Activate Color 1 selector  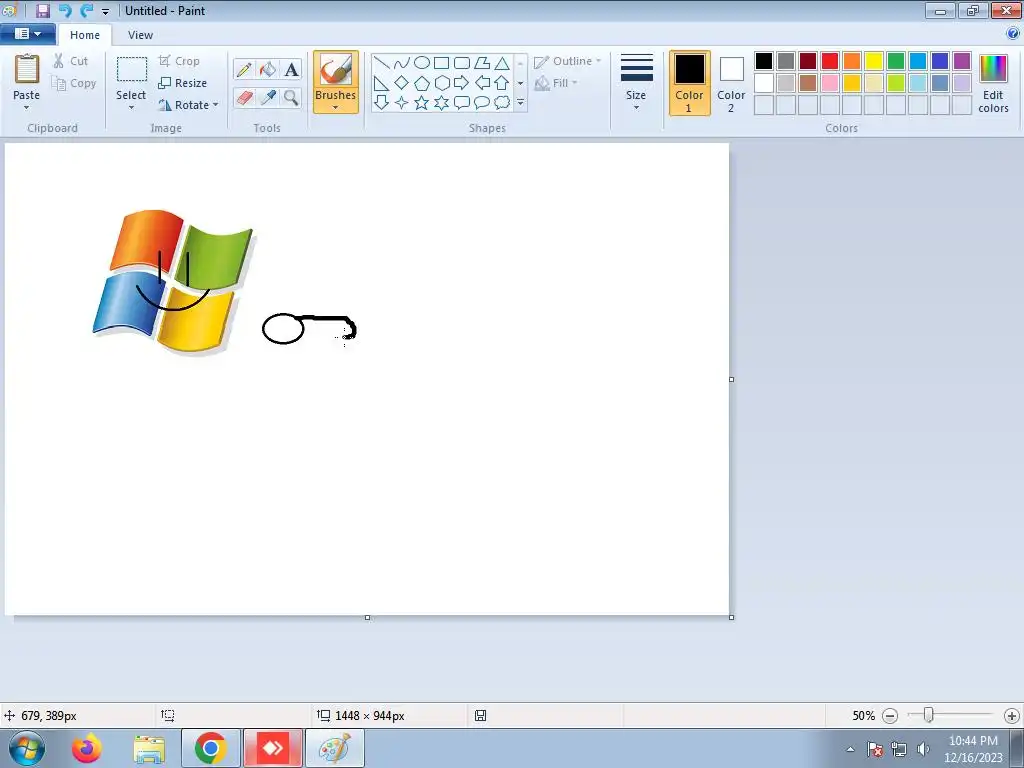(690, 83)
